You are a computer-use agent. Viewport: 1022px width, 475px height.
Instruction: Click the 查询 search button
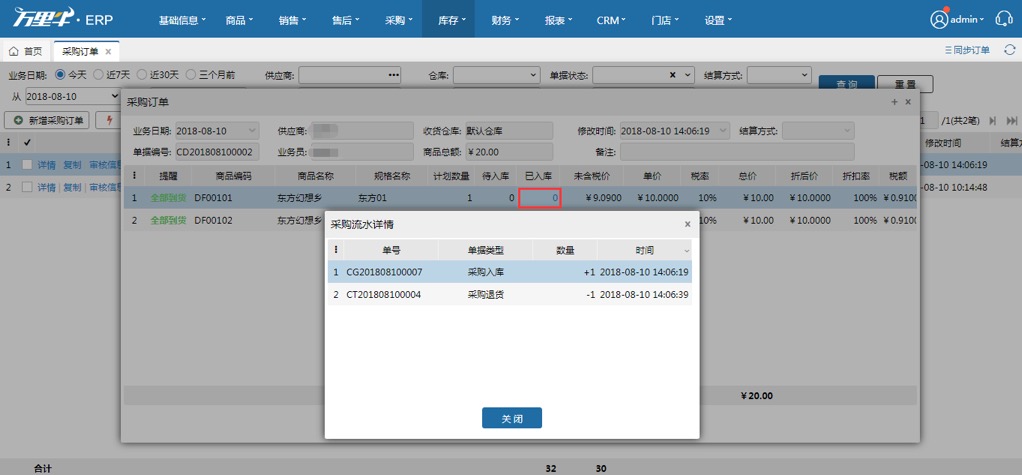(x=847, y=84)
